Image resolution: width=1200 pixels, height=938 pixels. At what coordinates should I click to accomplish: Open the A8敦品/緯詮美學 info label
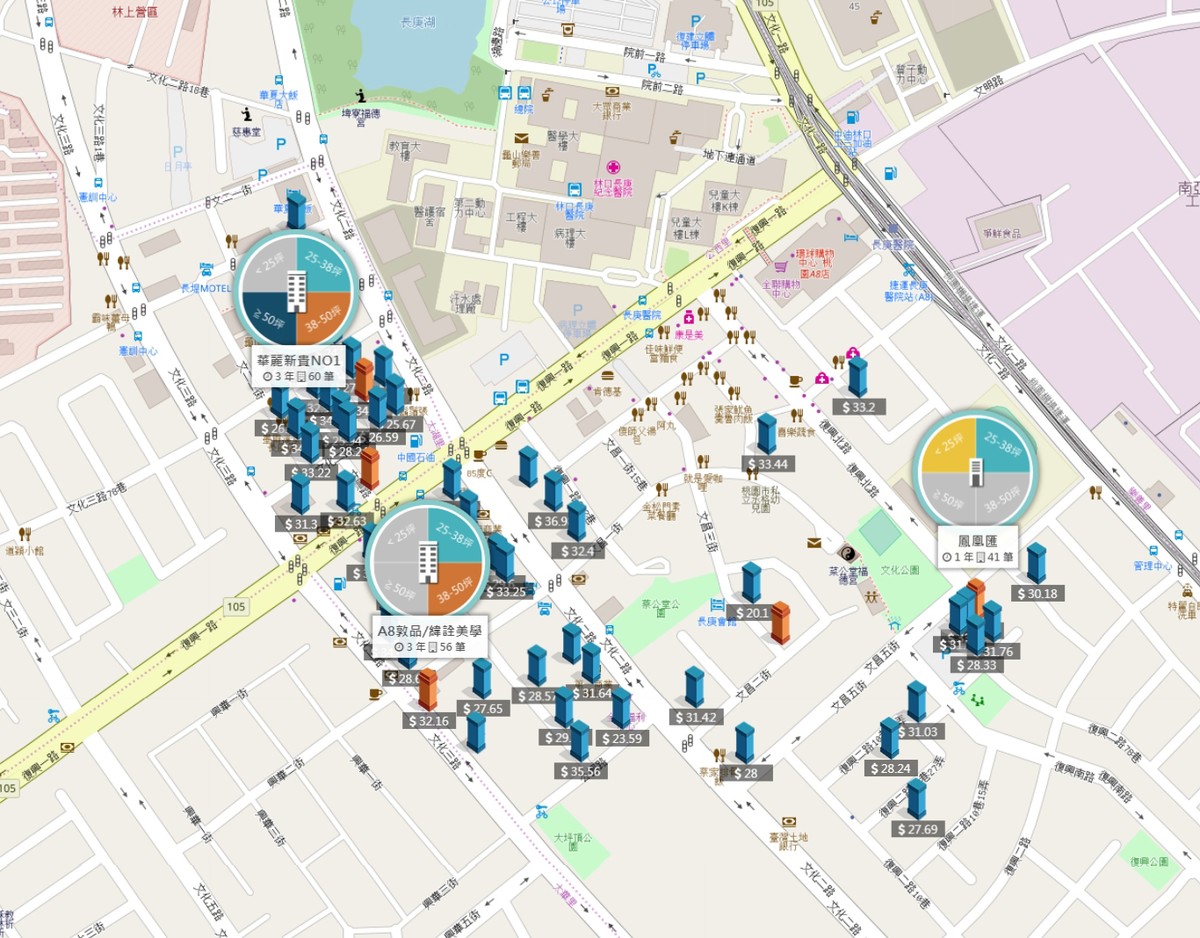[x=431, y=639]
